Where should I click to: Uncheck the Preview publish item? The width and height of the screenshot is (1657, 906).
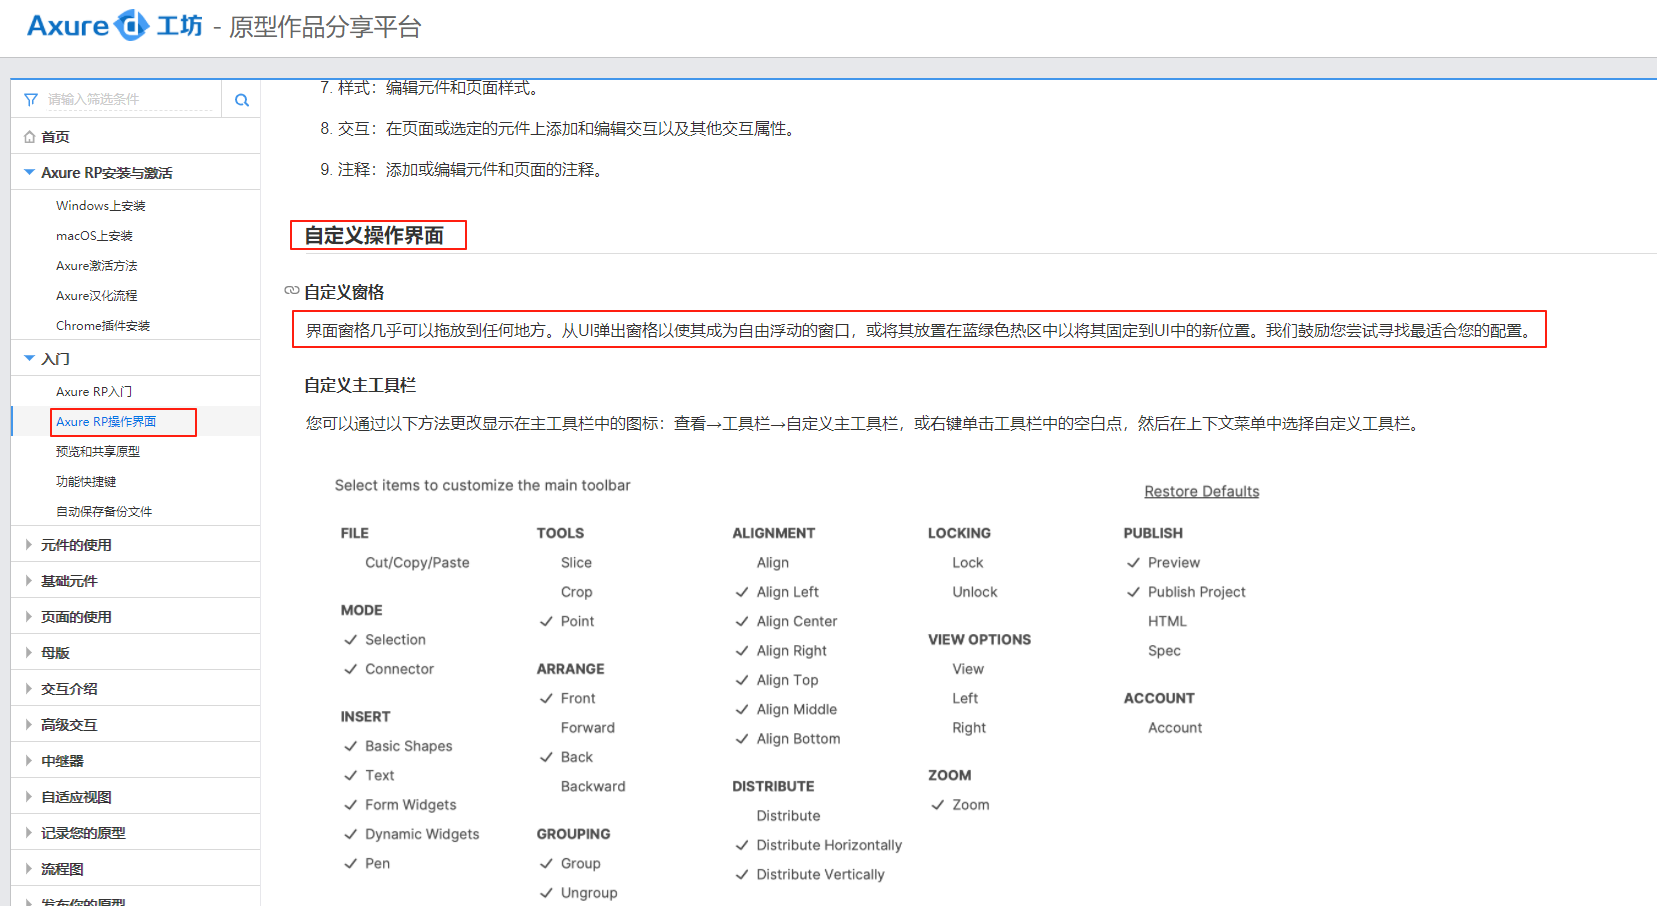[x=1163, y=563]
